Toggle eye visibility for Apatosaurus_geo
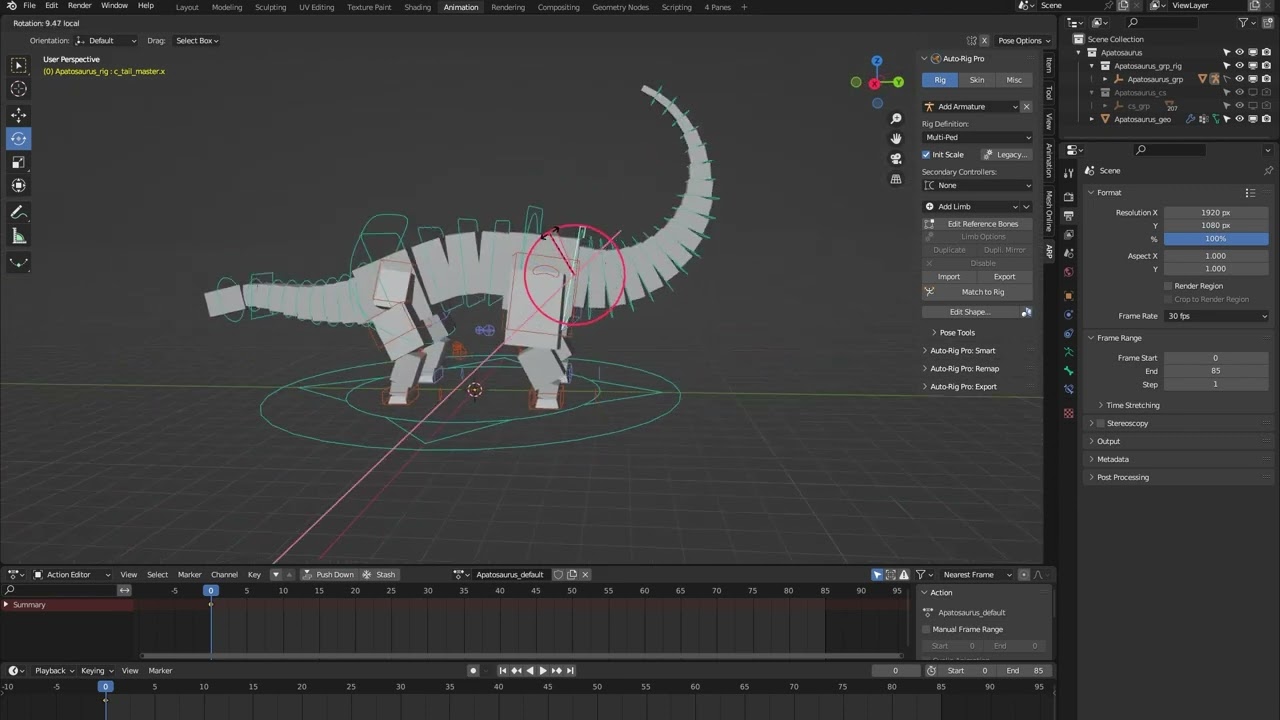 click(x=1239, y=119)
